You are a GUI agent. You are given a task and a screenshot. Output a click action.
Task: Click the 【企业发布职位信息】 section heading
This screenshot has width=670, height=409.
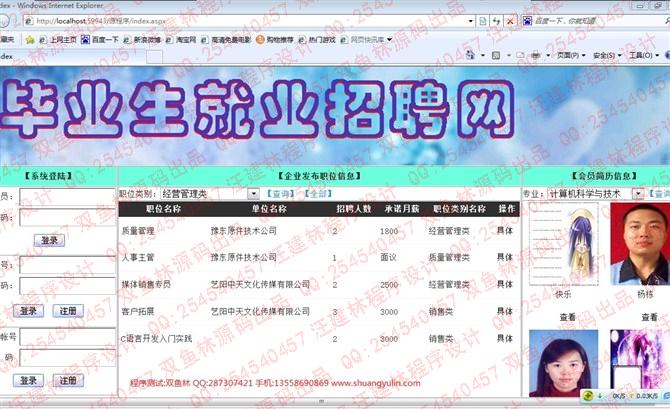click(x=319, y=176)
